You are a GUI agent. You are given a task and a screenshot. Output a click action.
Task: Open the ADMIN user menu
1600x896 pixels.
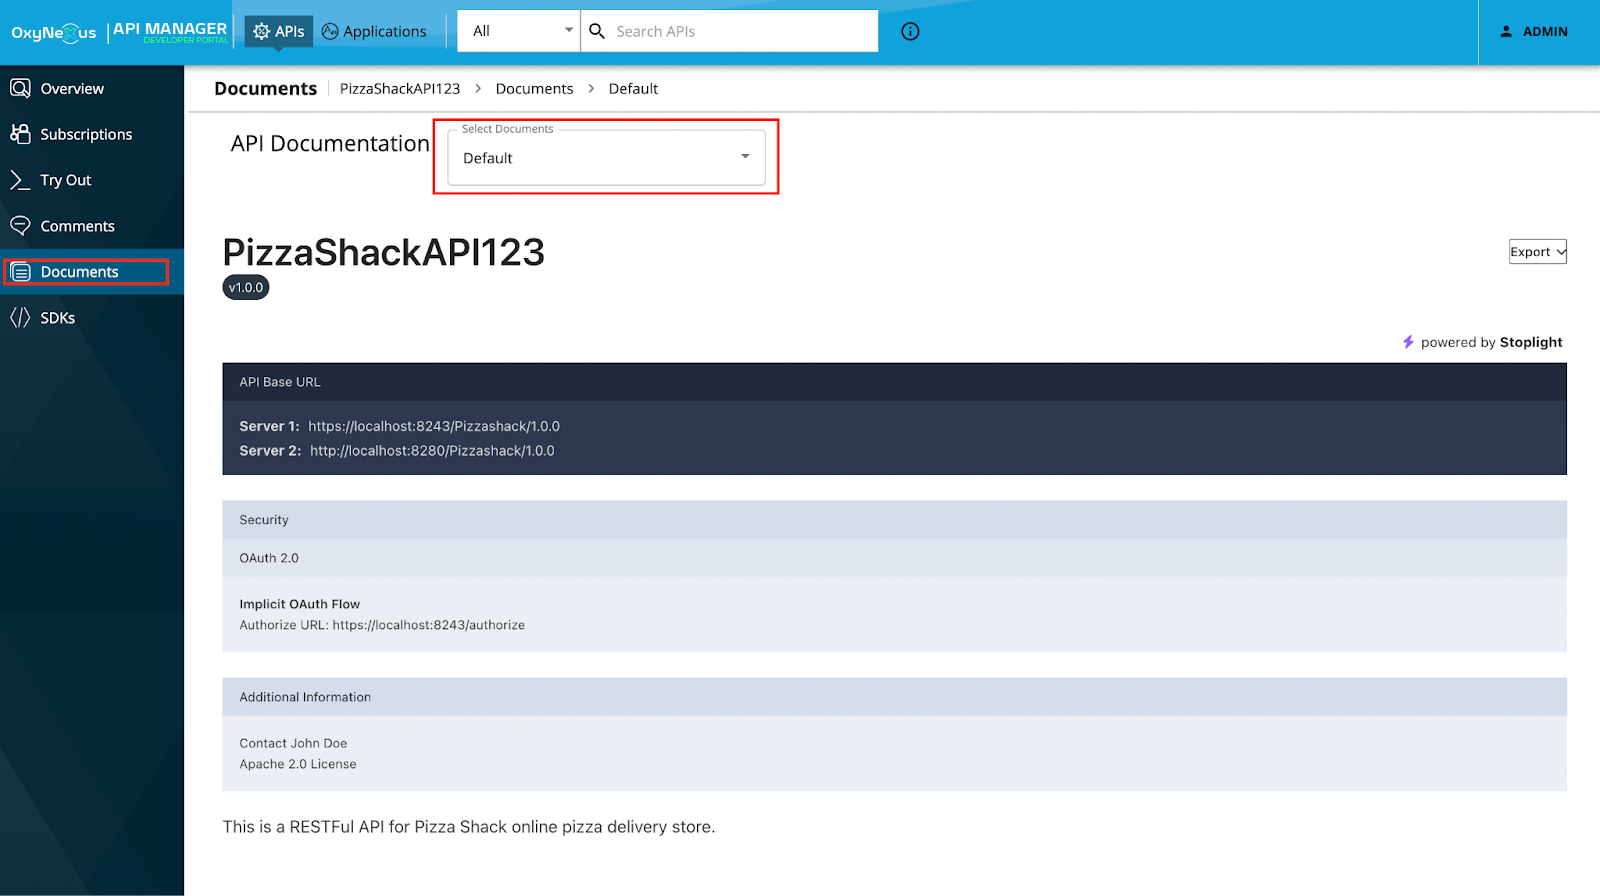click(x=1534, y=32)
